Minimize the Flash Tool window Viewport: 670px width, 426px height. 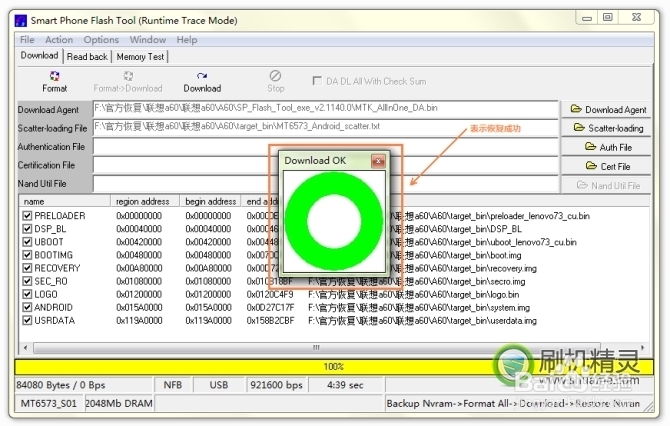tap(587, 18)
